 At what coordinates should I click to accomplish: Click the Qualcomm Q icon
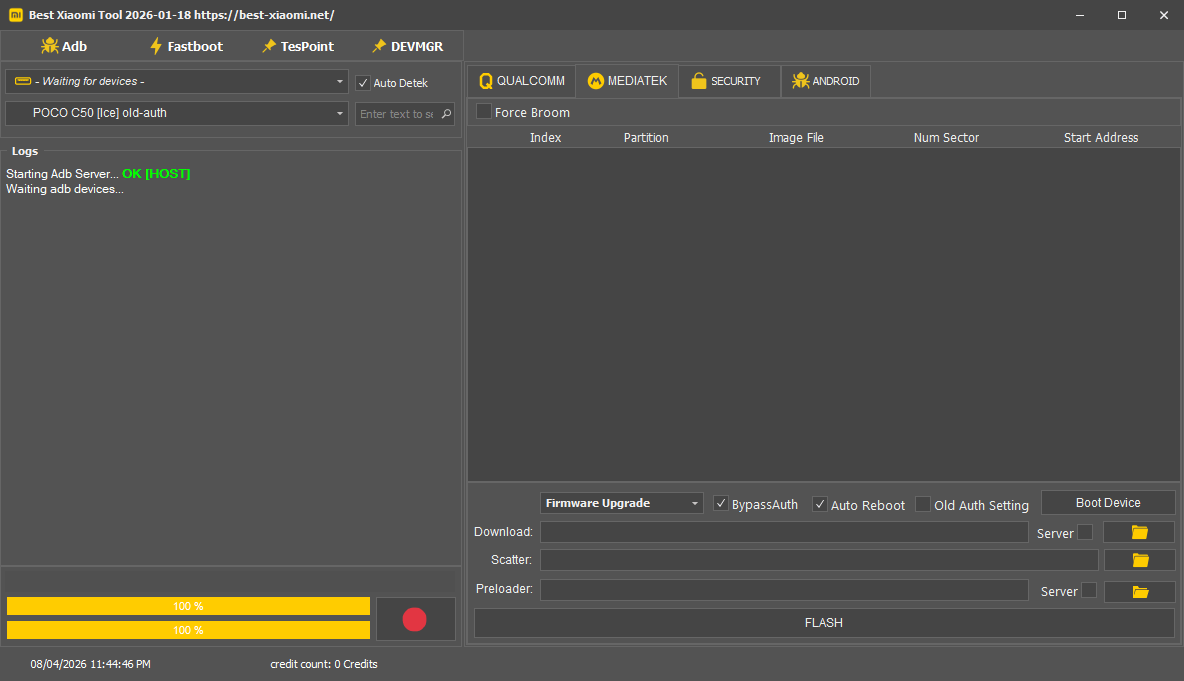tap(487, 81)
